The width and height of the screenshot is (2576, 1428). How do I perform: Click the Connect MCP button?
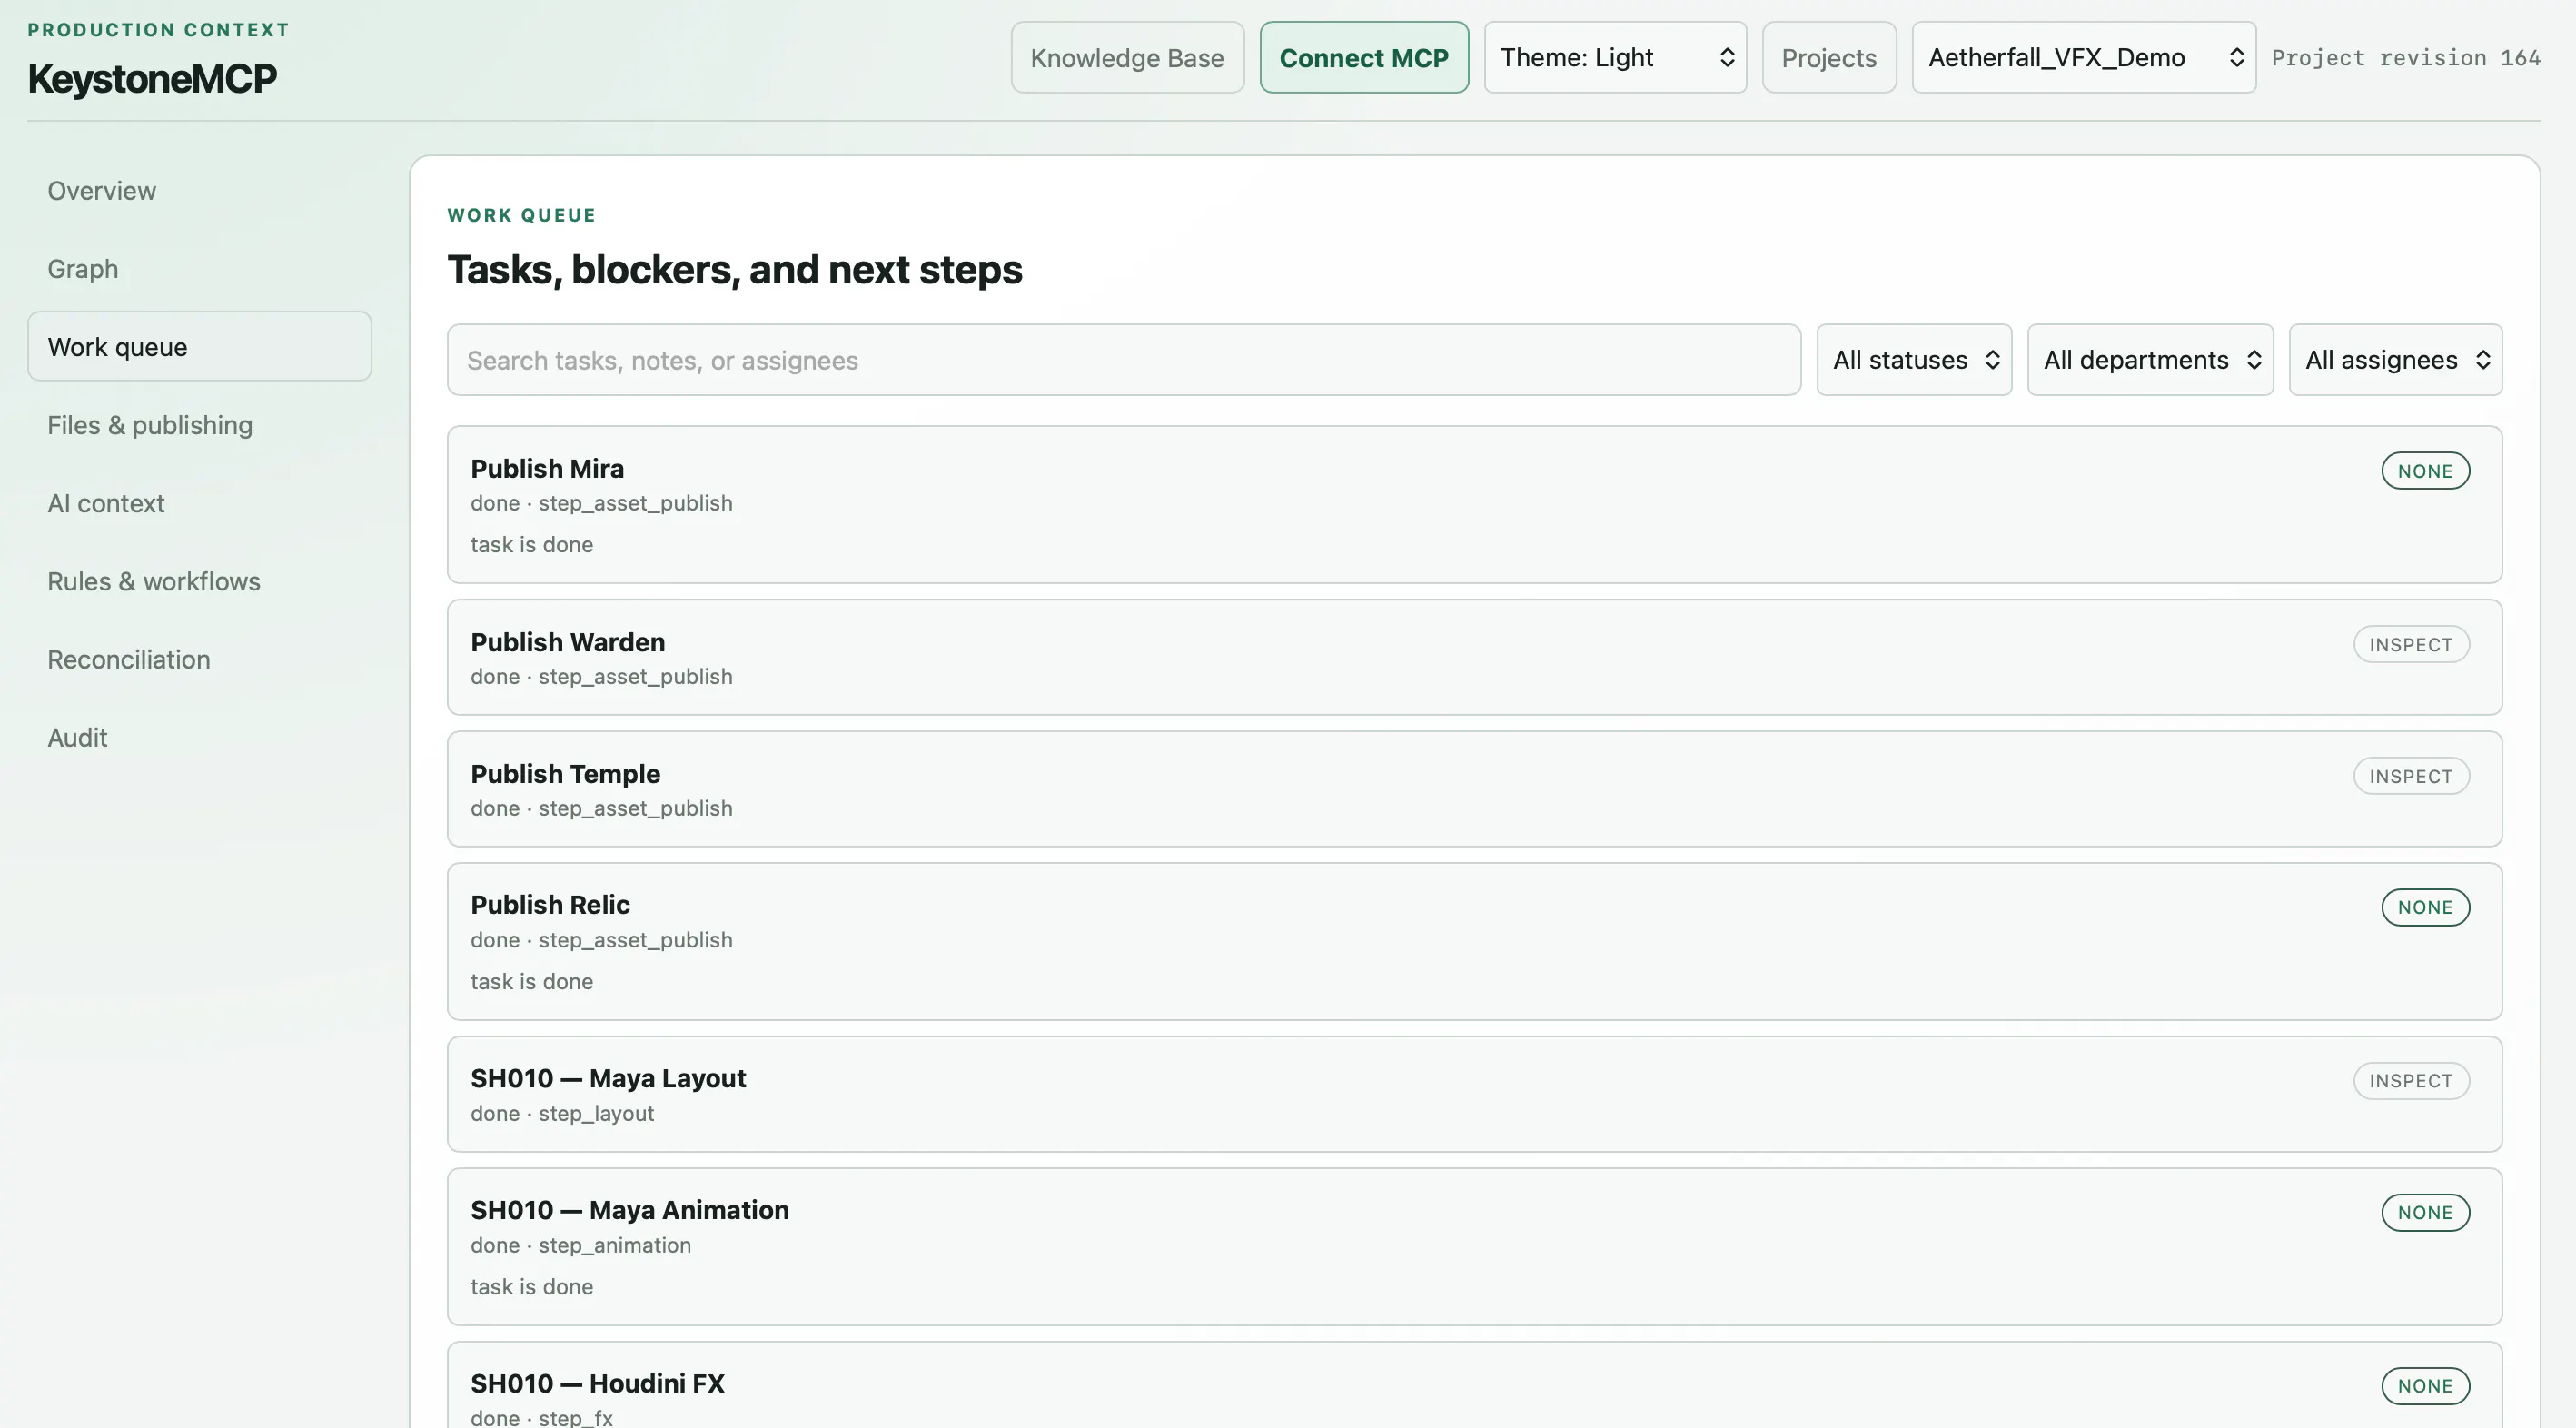[1364, 58]
